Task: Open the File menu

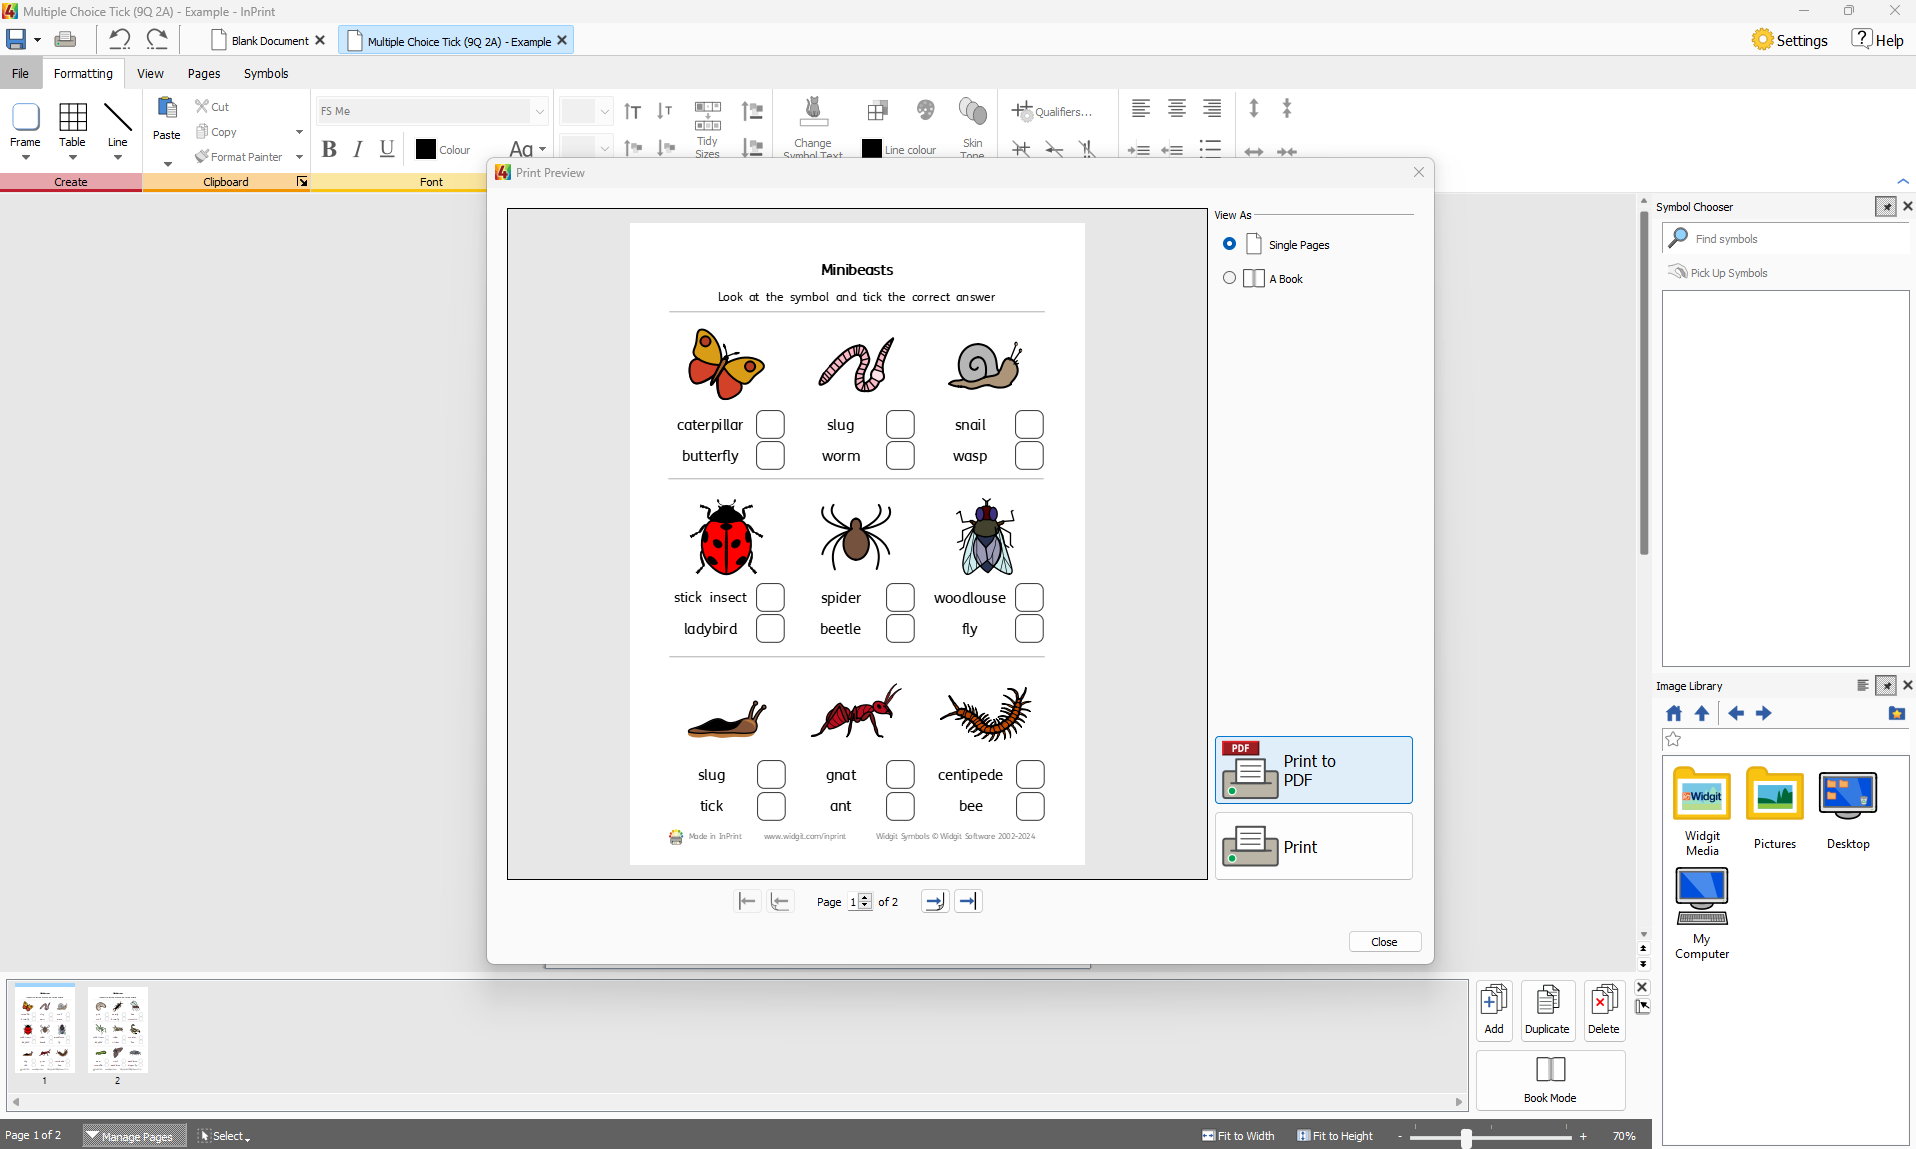Action: coord(20,73)
